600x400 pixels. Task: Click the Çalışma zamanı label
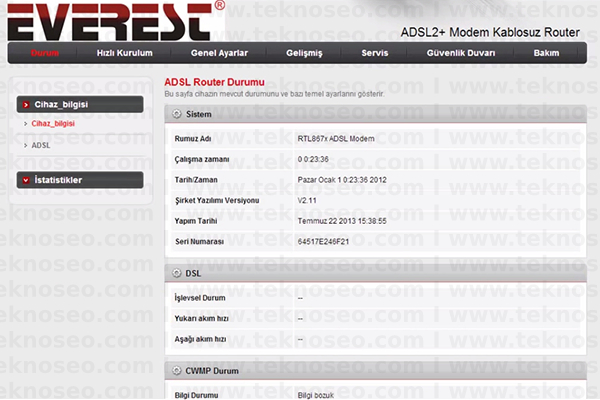pos(202,160)
